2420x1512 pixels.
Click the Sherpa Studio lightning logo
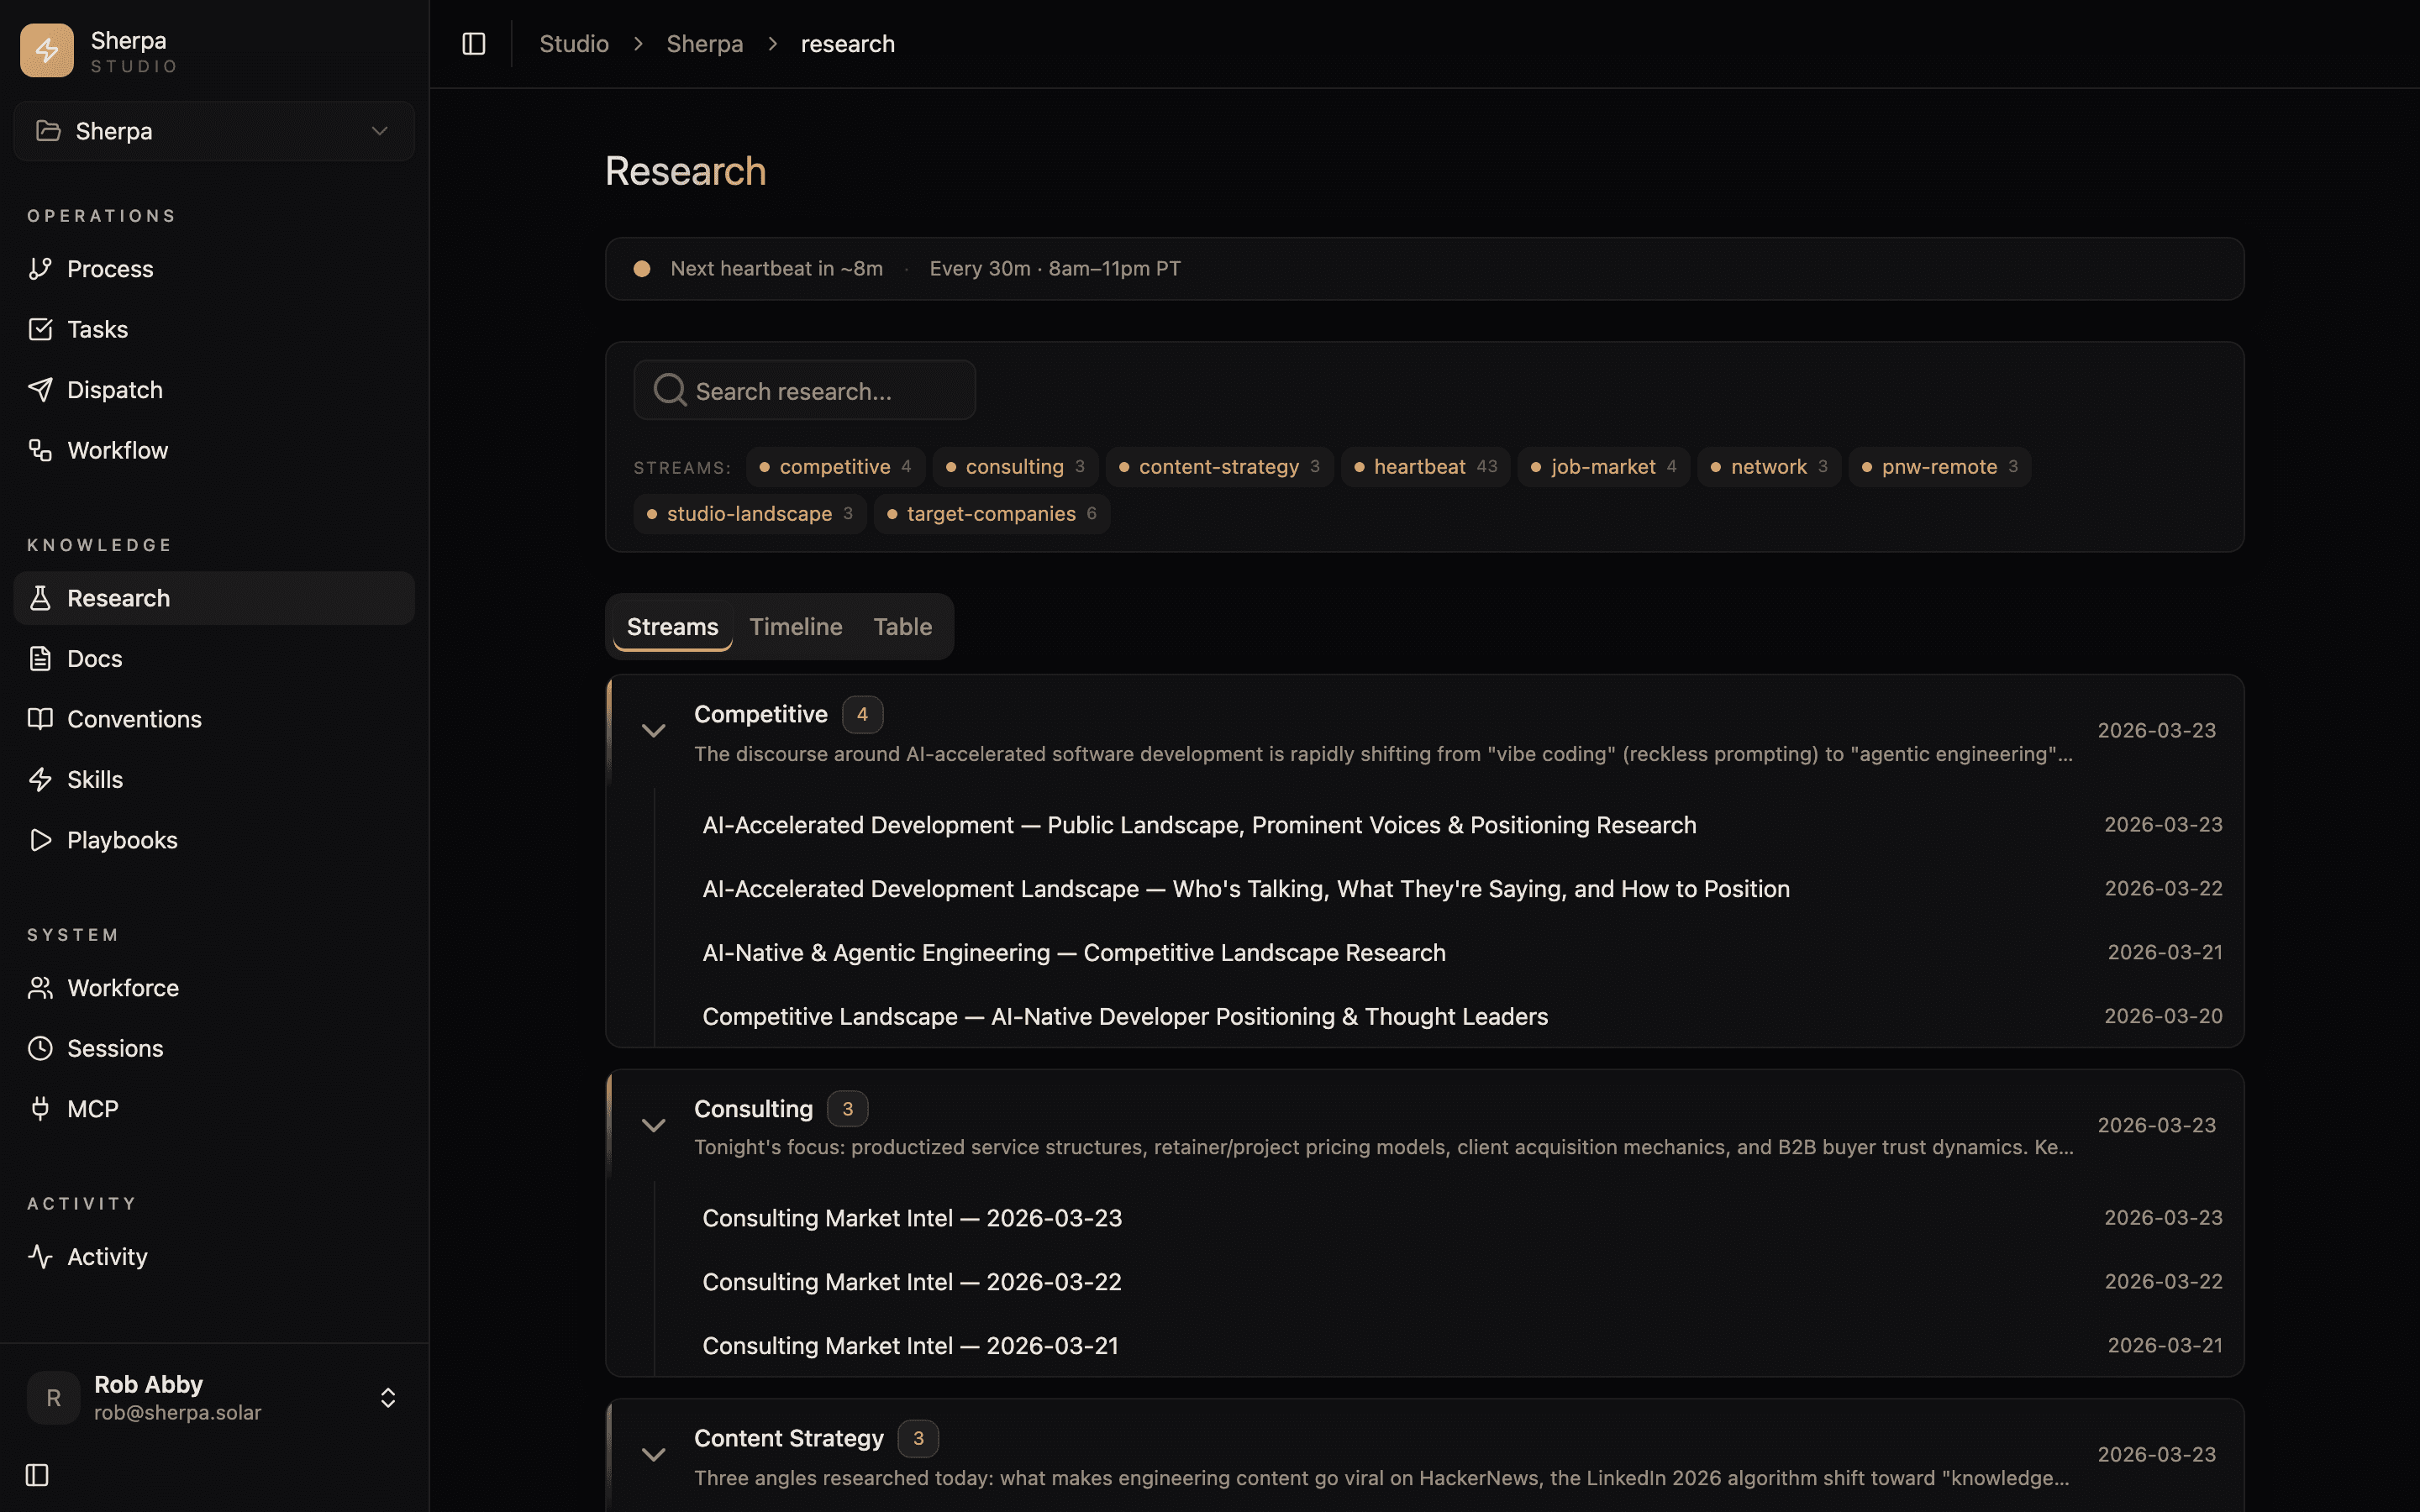(47, 50)
